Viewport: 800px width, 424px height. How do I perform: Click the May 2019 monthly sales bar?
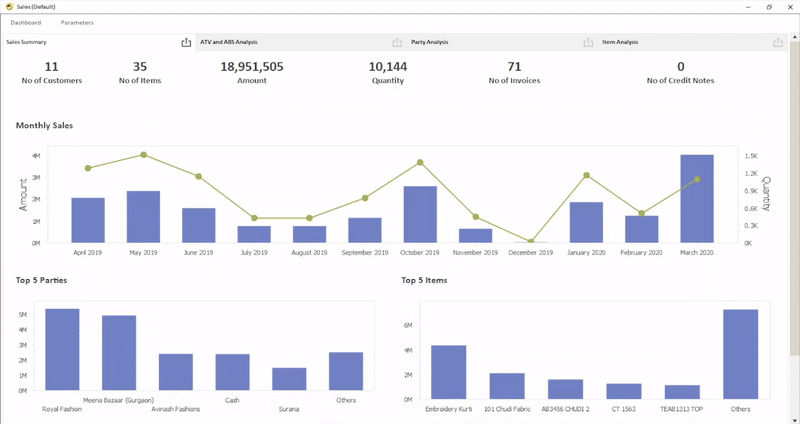(x=143, y=216)
